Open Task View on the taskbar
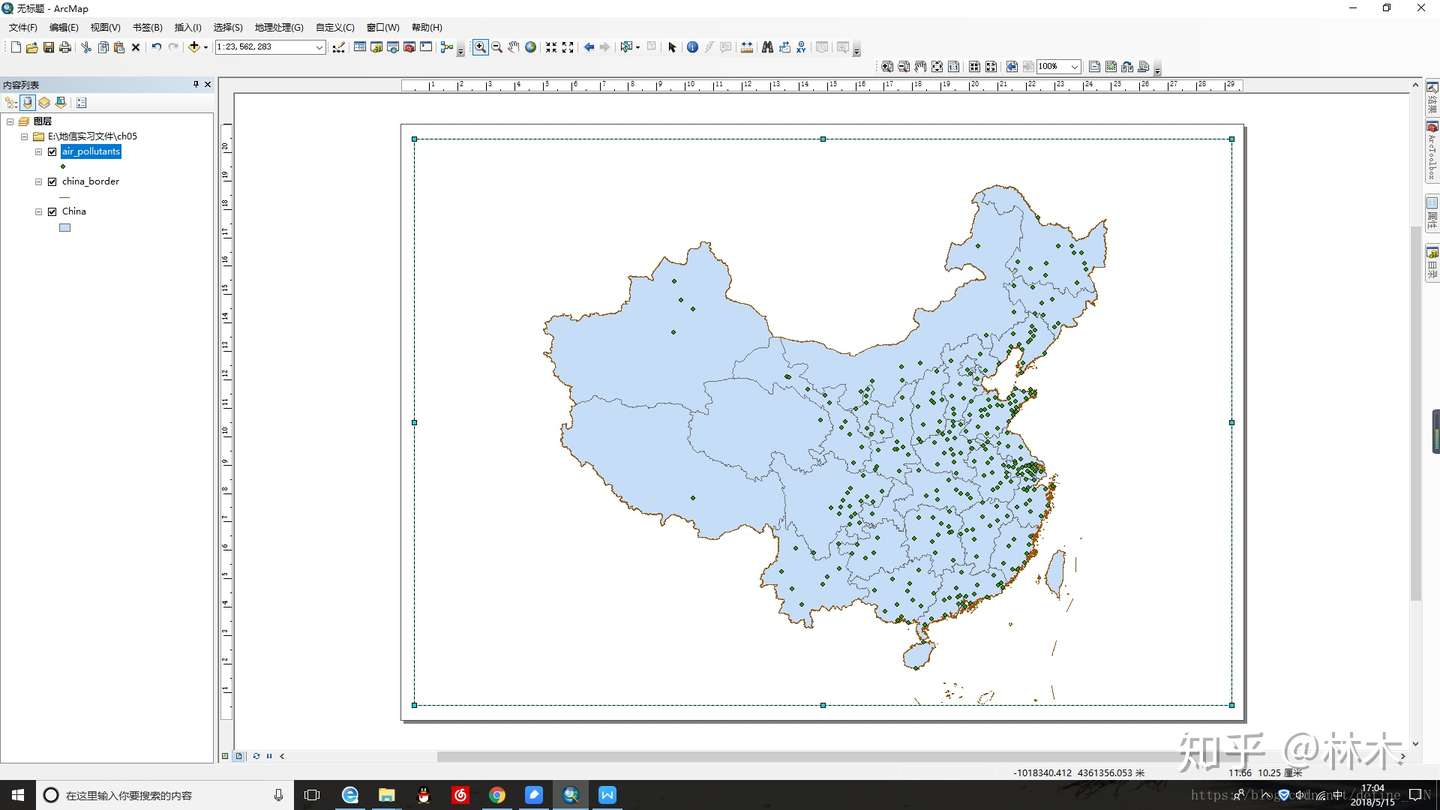The height and width of the screenshot is (810, 1440). coord(312,795)
